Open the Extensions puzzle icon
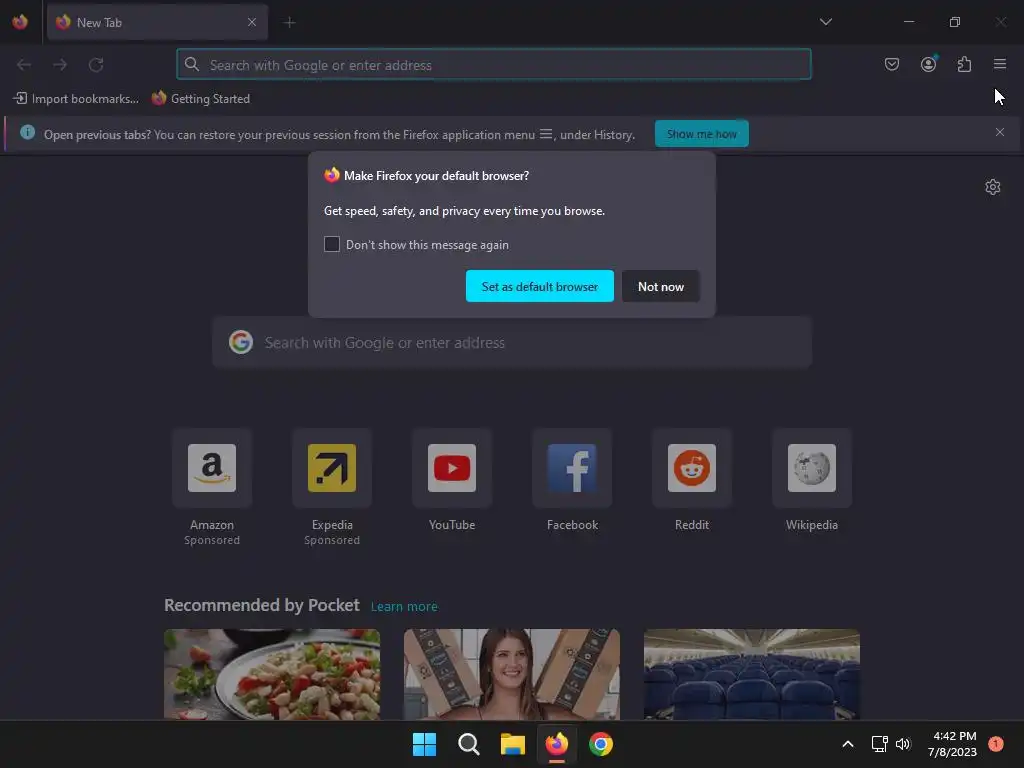 (964, 64)
